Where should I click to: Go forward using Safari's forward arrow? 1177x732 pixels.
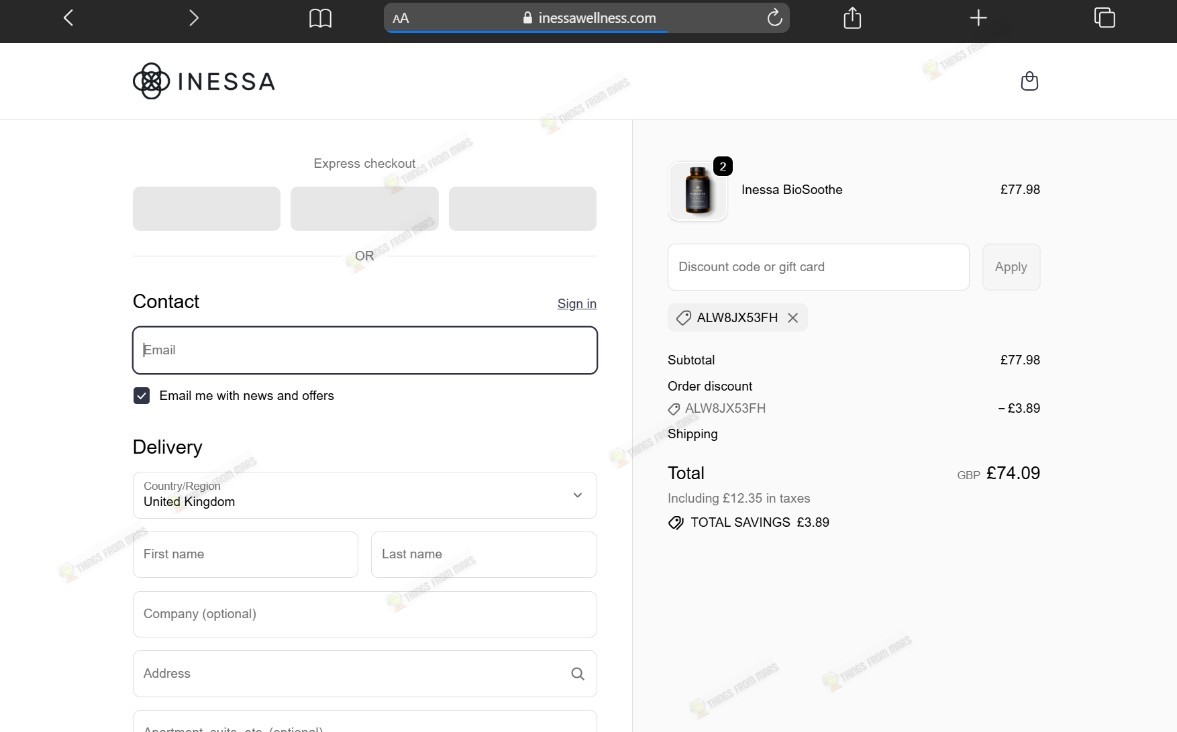click(x=194, y=17)
